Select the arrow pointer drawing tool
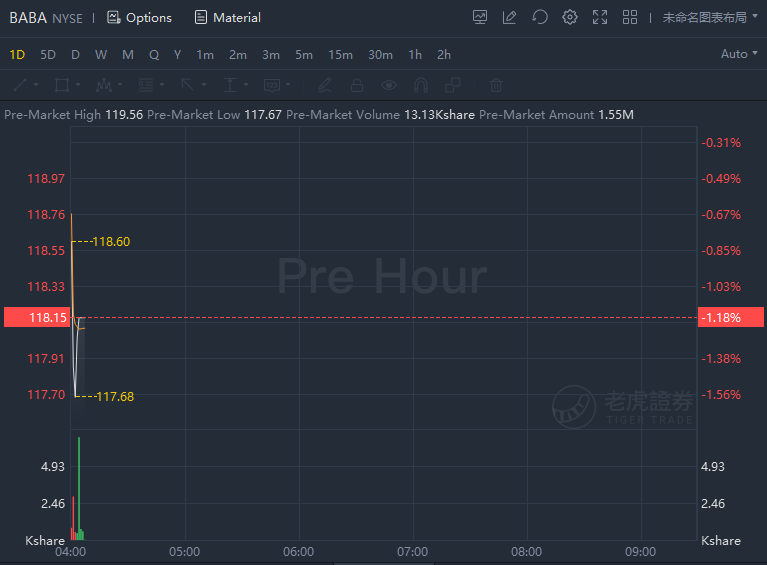This screenshot has height=565, width=767. (188, 85)
